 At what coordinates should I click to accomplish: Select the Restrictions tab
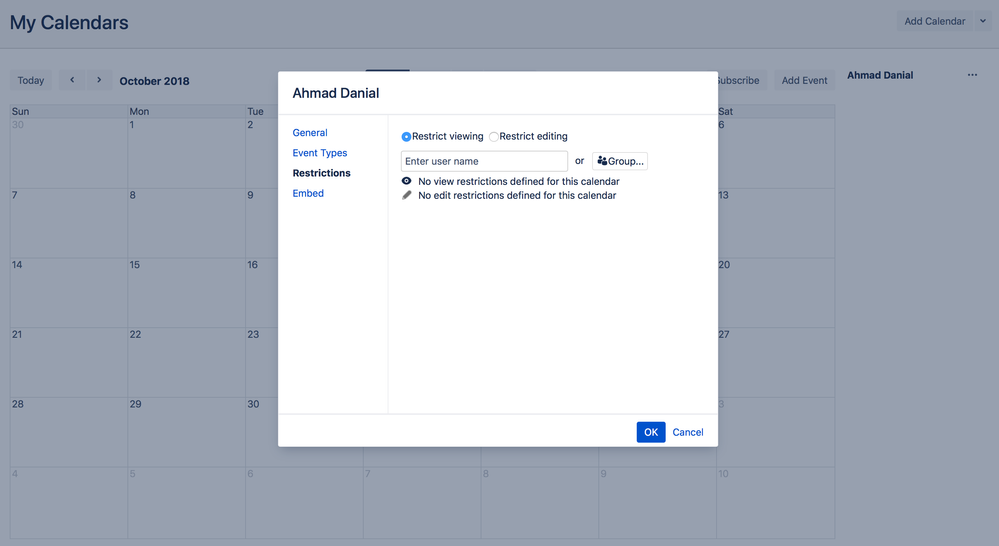(321, 173)
